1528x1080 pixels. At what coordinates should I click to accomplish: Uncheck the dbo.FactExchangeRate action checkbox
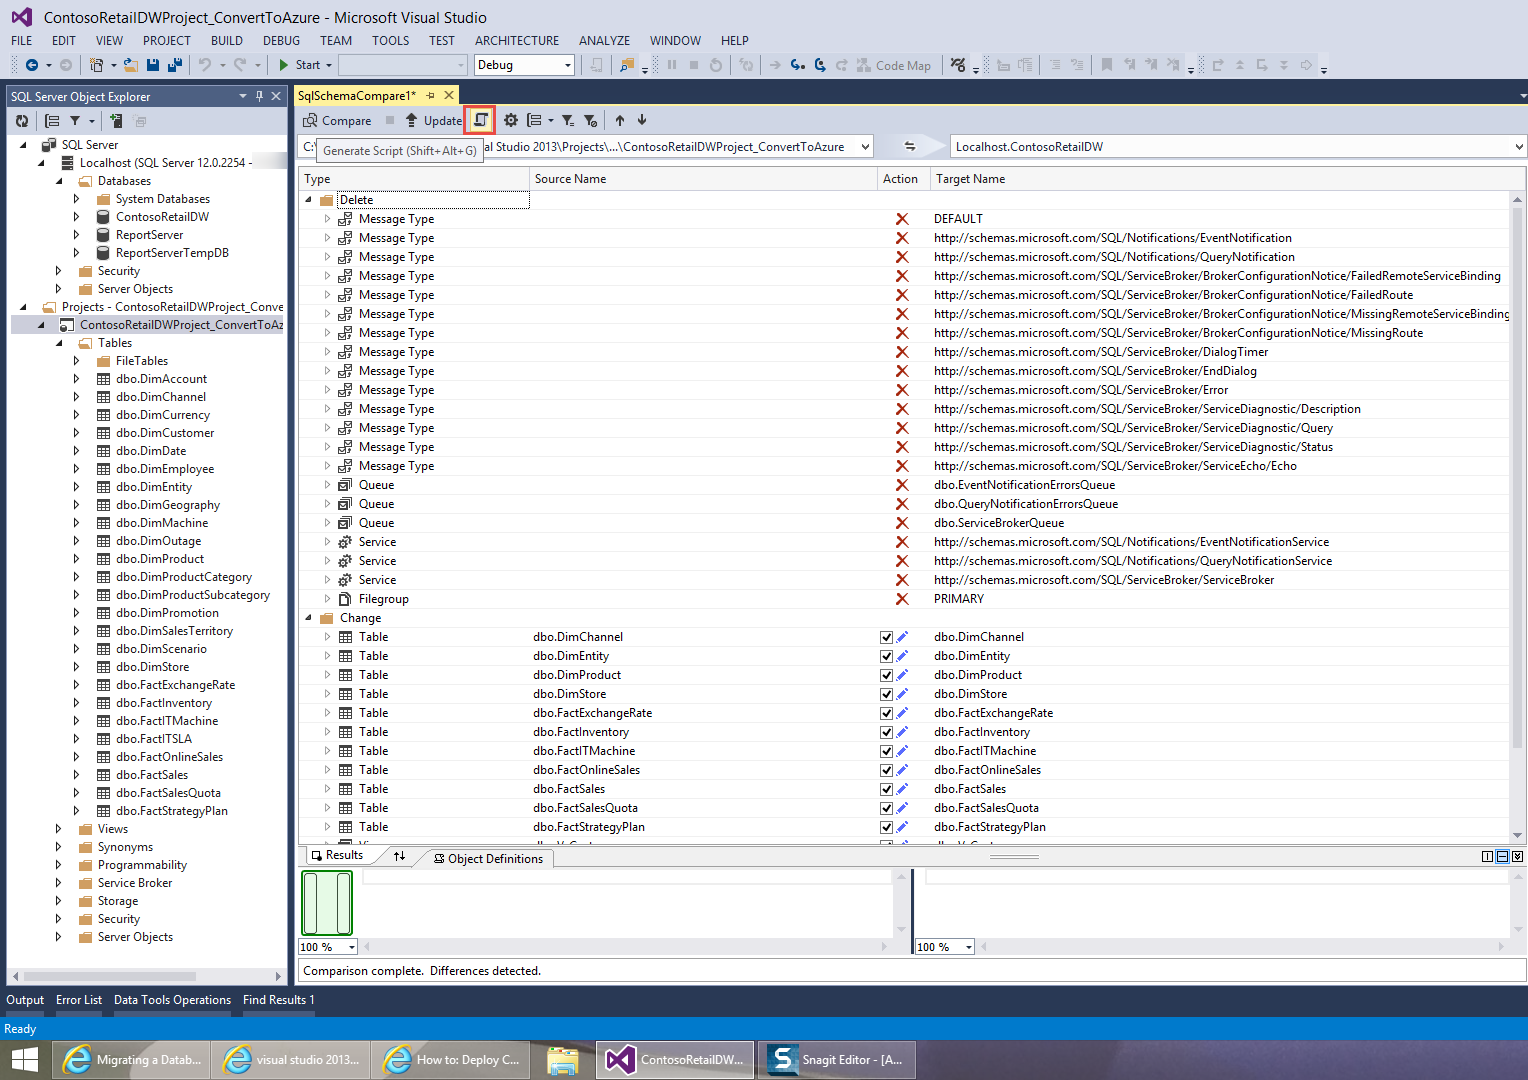point(886,713)
